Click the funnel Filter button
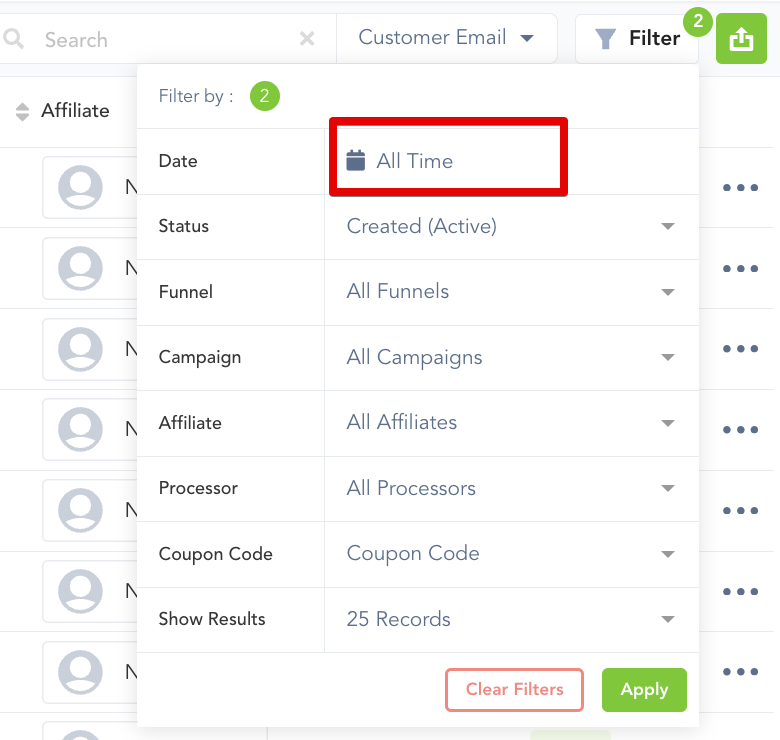 click(x=637, y=39)
